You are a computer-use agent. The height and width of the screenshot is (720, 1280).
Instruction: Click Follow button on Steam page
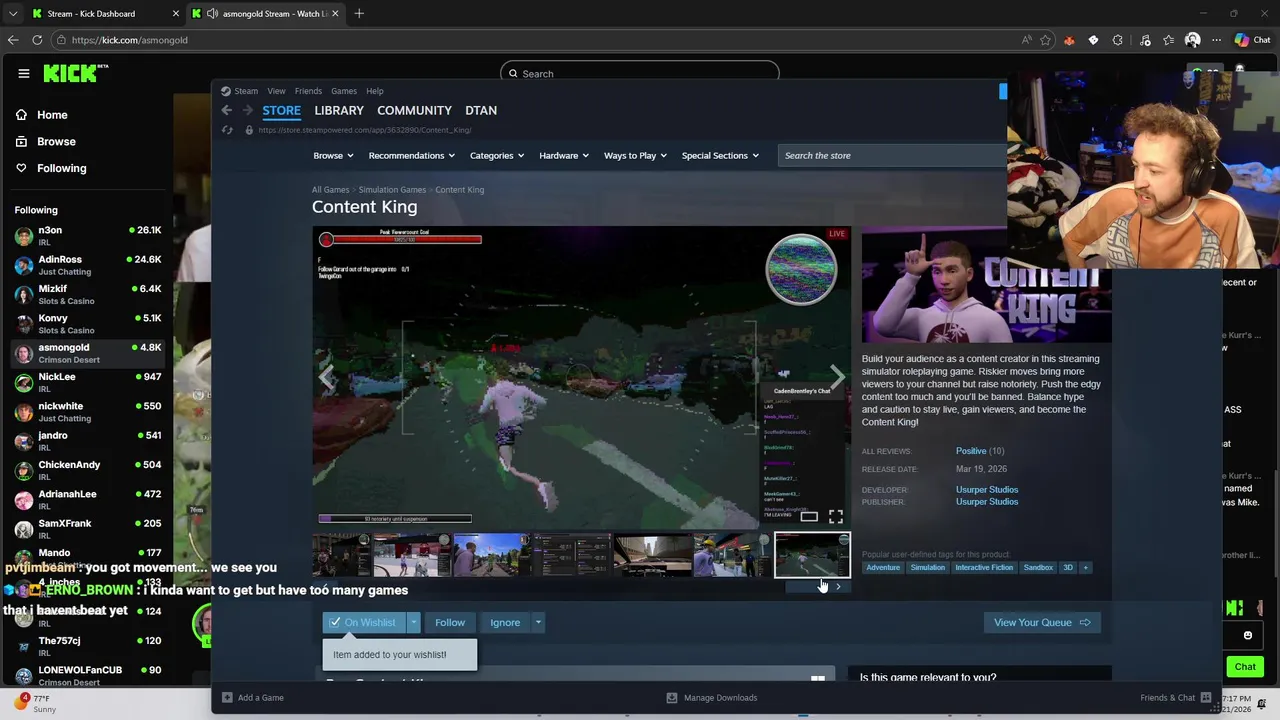click(x=450, y=622)
